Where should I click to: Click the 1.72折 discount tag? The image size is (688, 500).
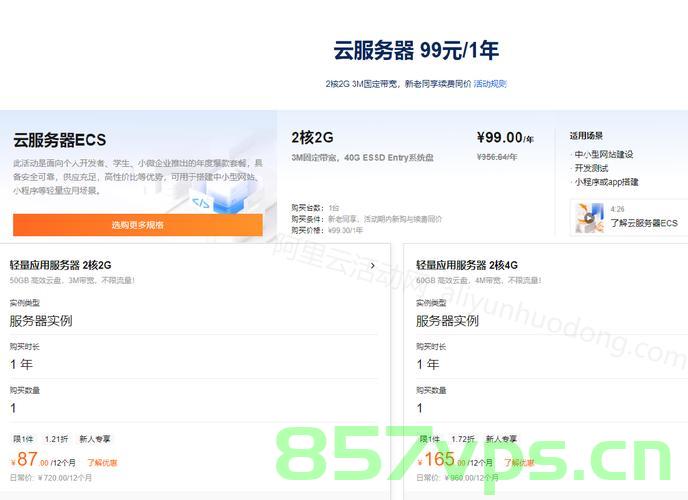[x=463, y=439]
